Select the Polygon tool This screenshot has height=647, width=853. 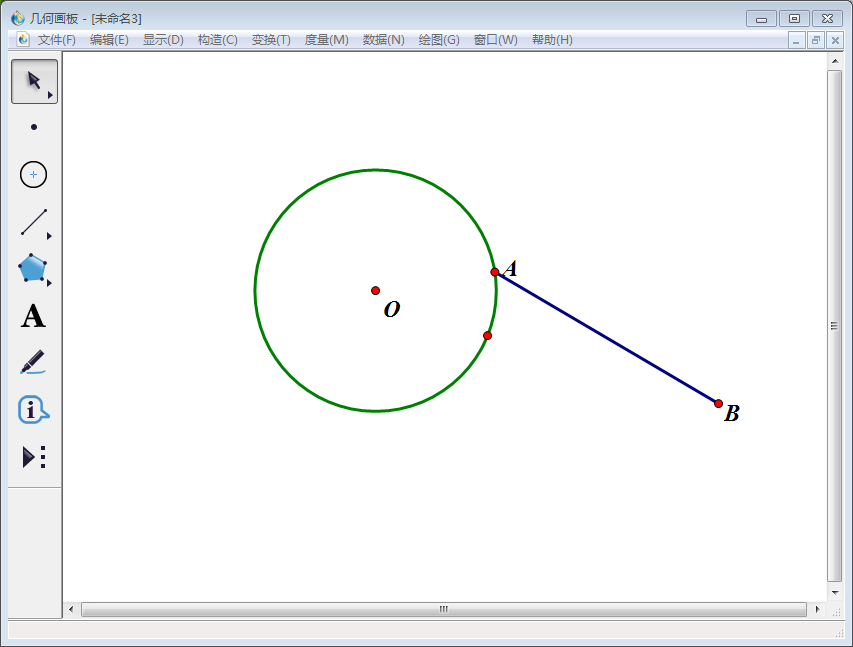[x=32, y=268]
